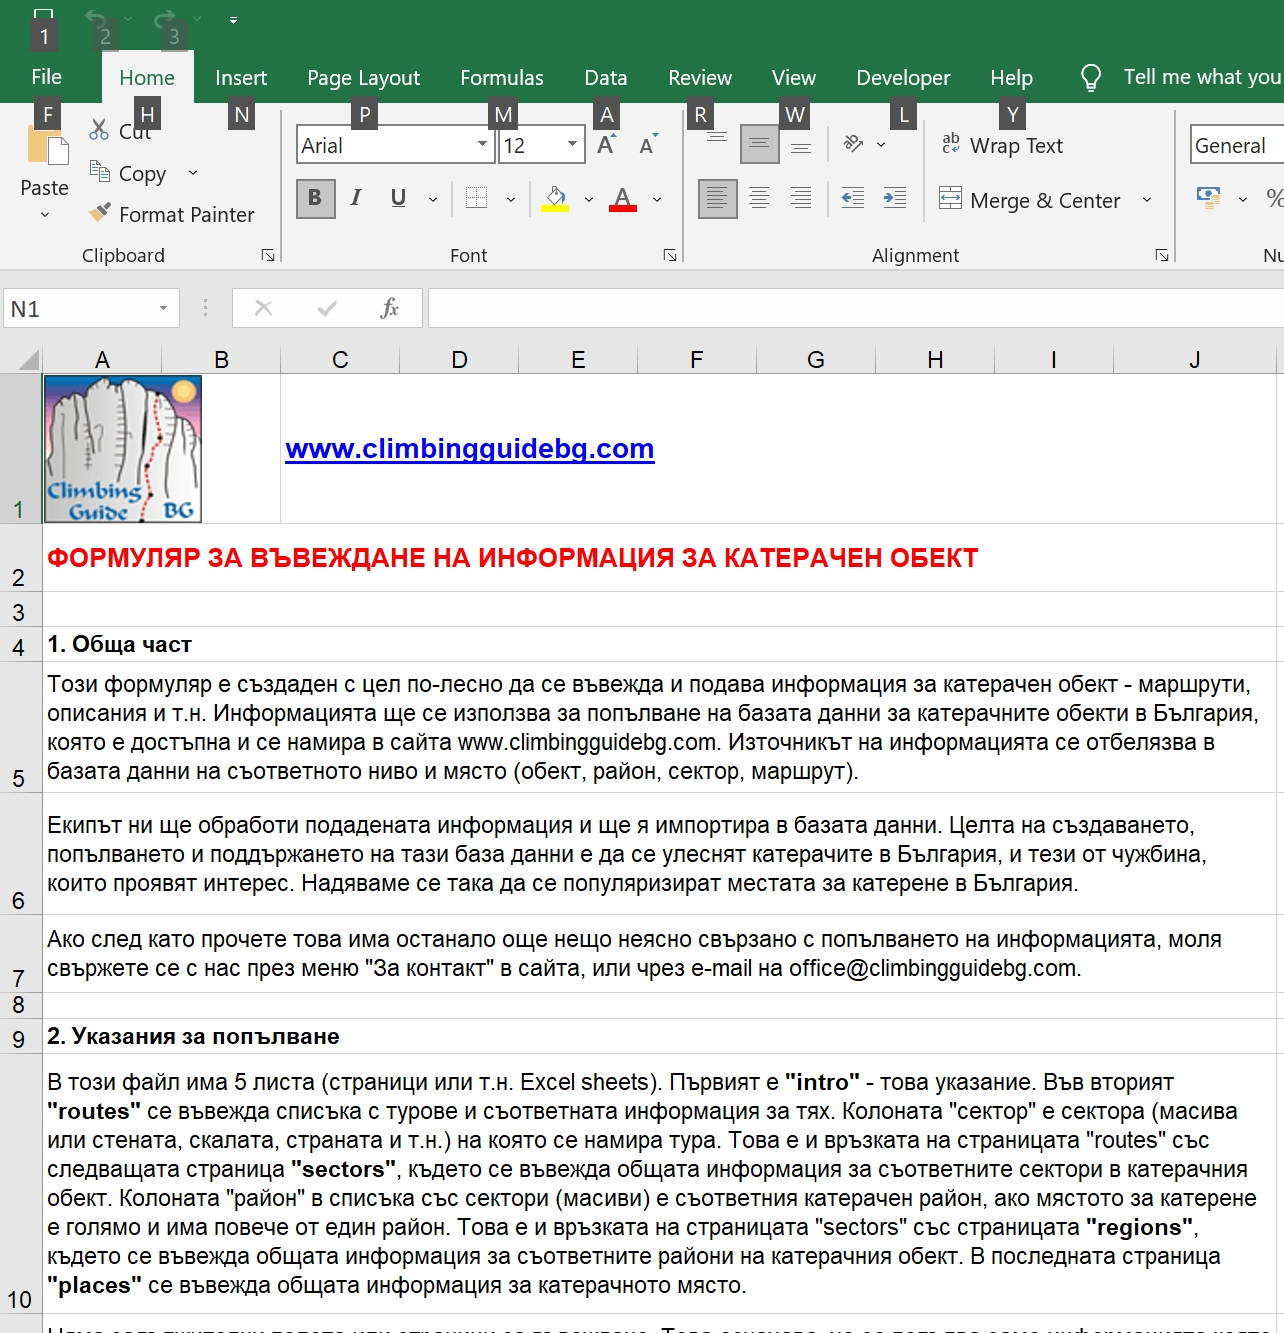Apply yellow fill color bucket
Viewport: 1284px width, 1333px height.
click(x=555, y=198)
